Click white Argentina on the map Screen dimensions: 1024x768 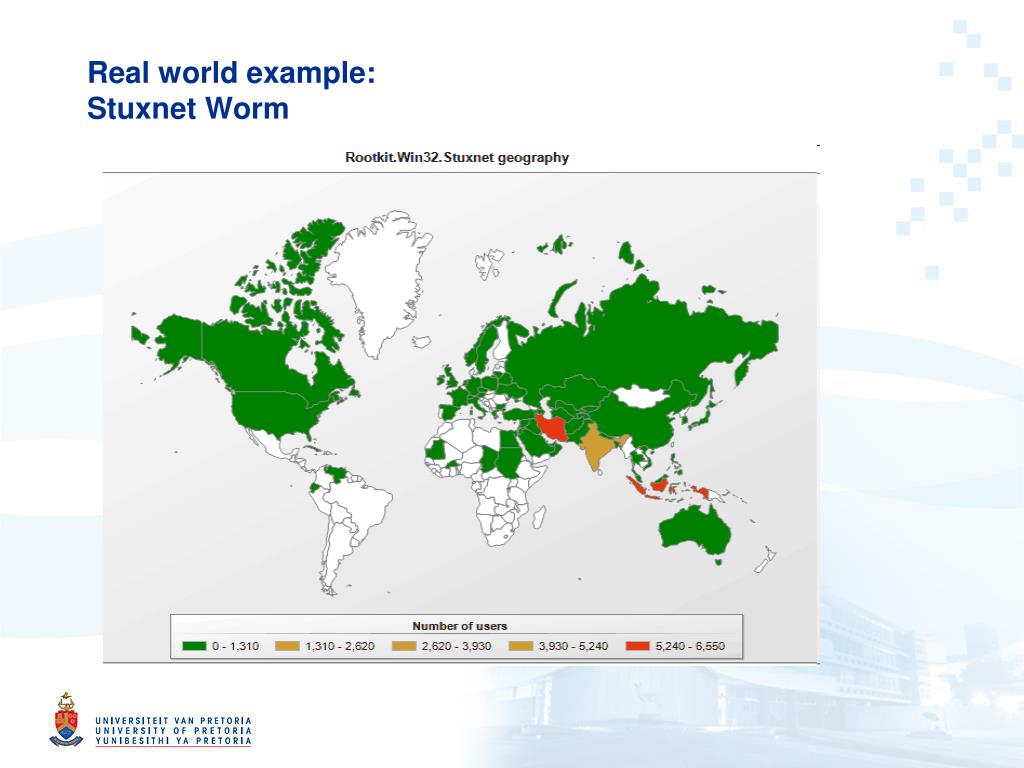338,552
